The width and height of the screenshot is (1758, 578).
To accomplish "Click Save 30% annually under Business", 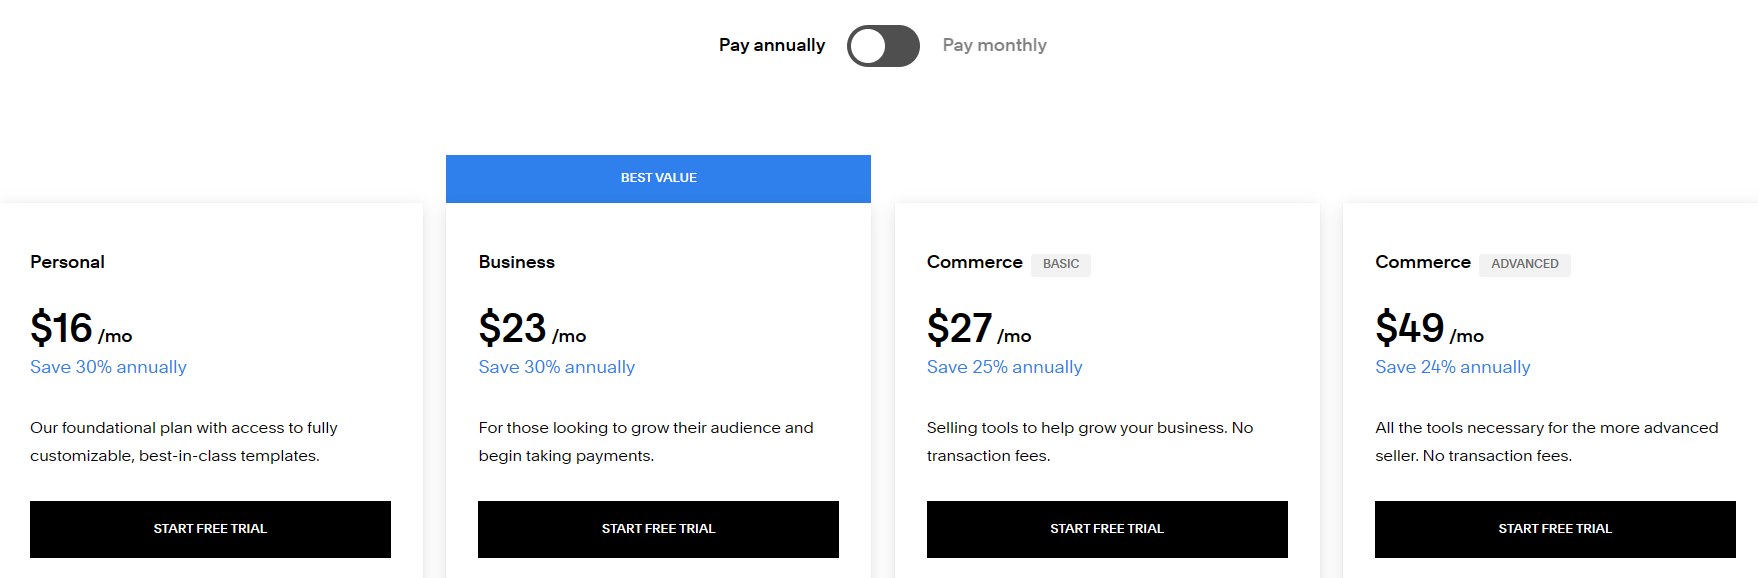I will click(x=556, y=367).
